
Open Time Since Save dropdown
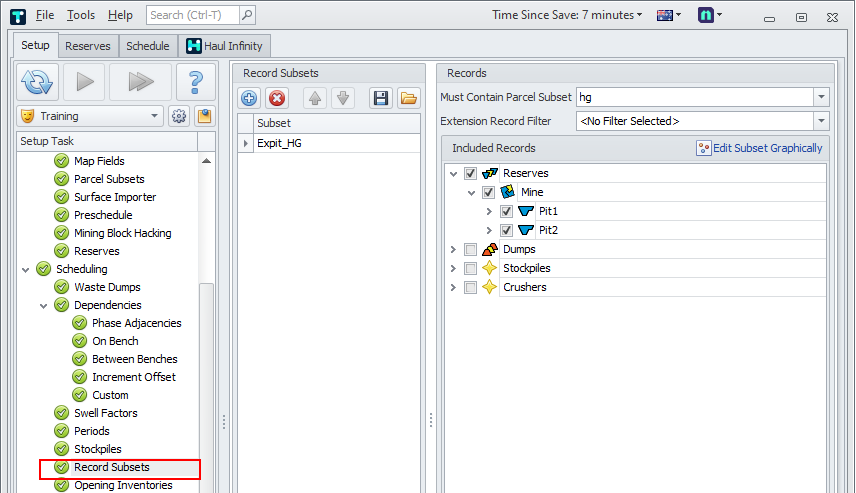[567, 15]
